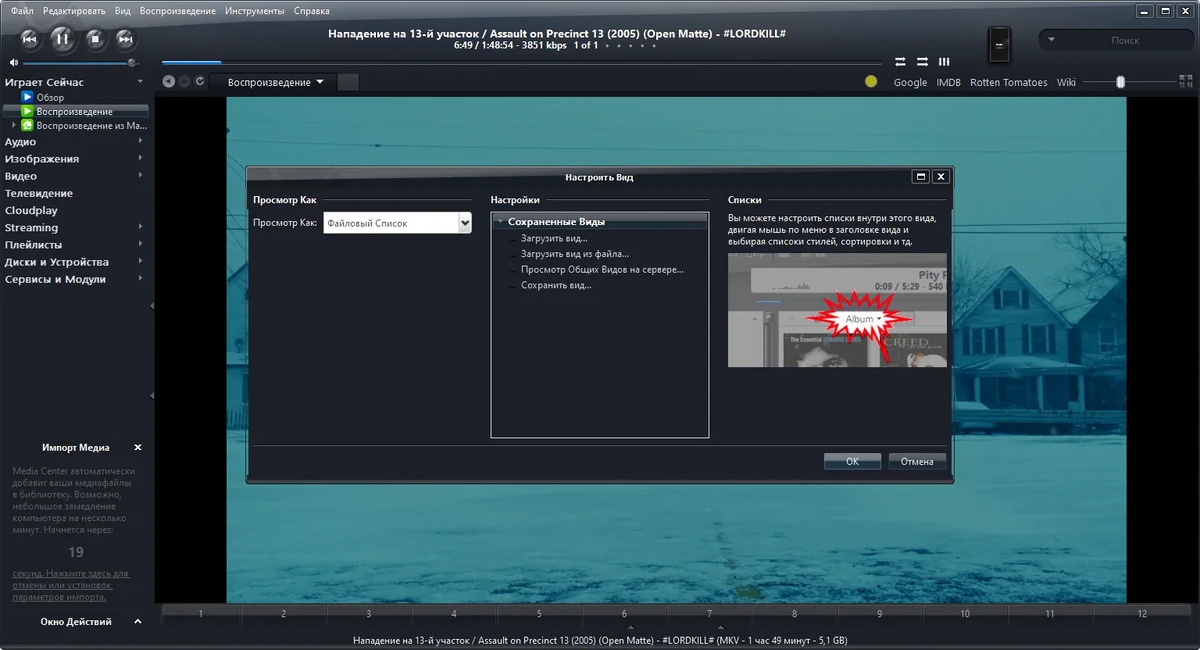
Task: Toggle the shuffle mode icon
Action: click(x=922, y=61)
